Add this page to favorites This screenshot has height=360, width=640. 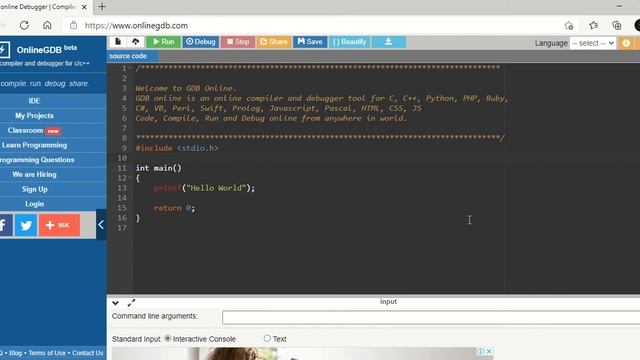pos(569,26)
